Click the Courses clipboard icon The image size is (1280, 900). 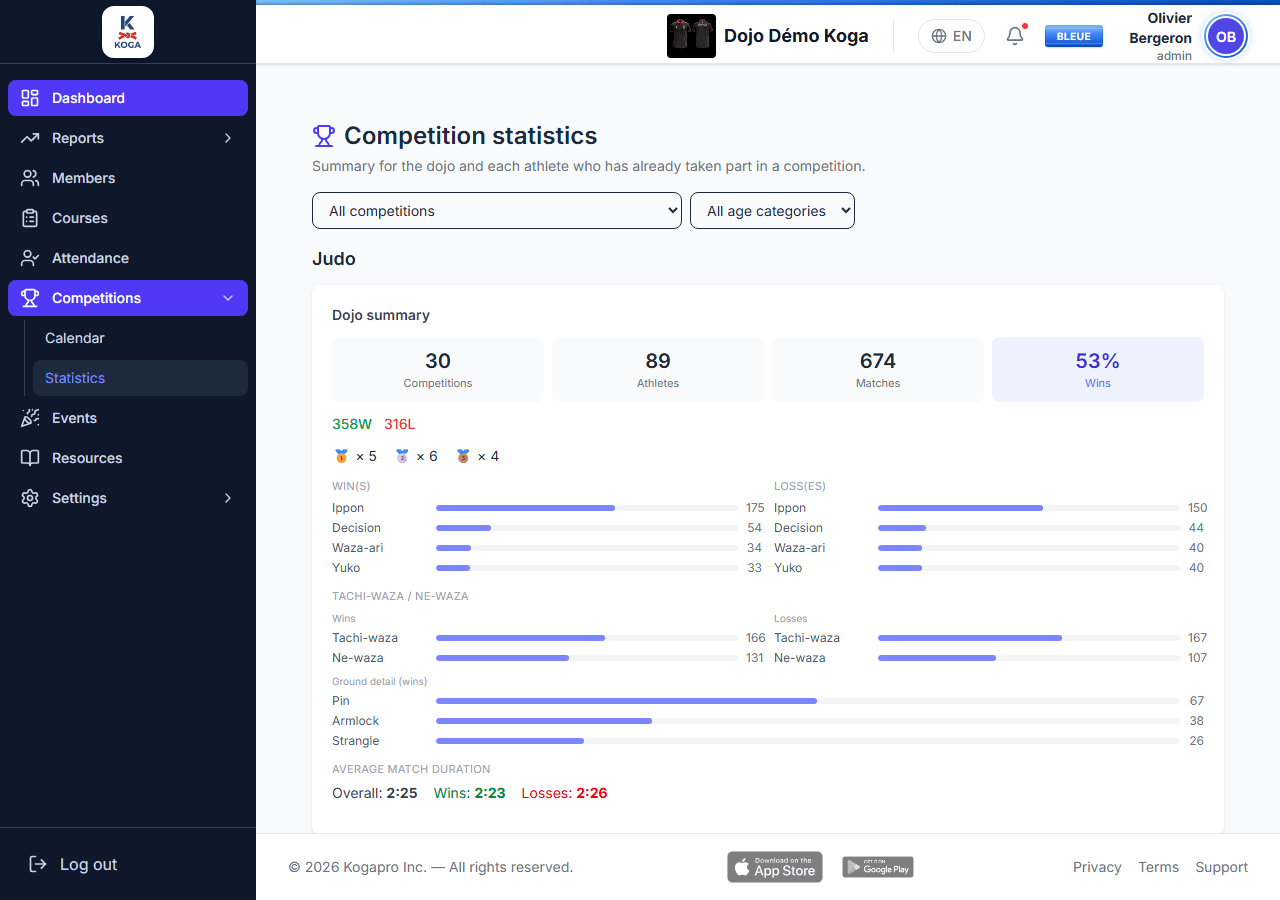coord(30,218)
